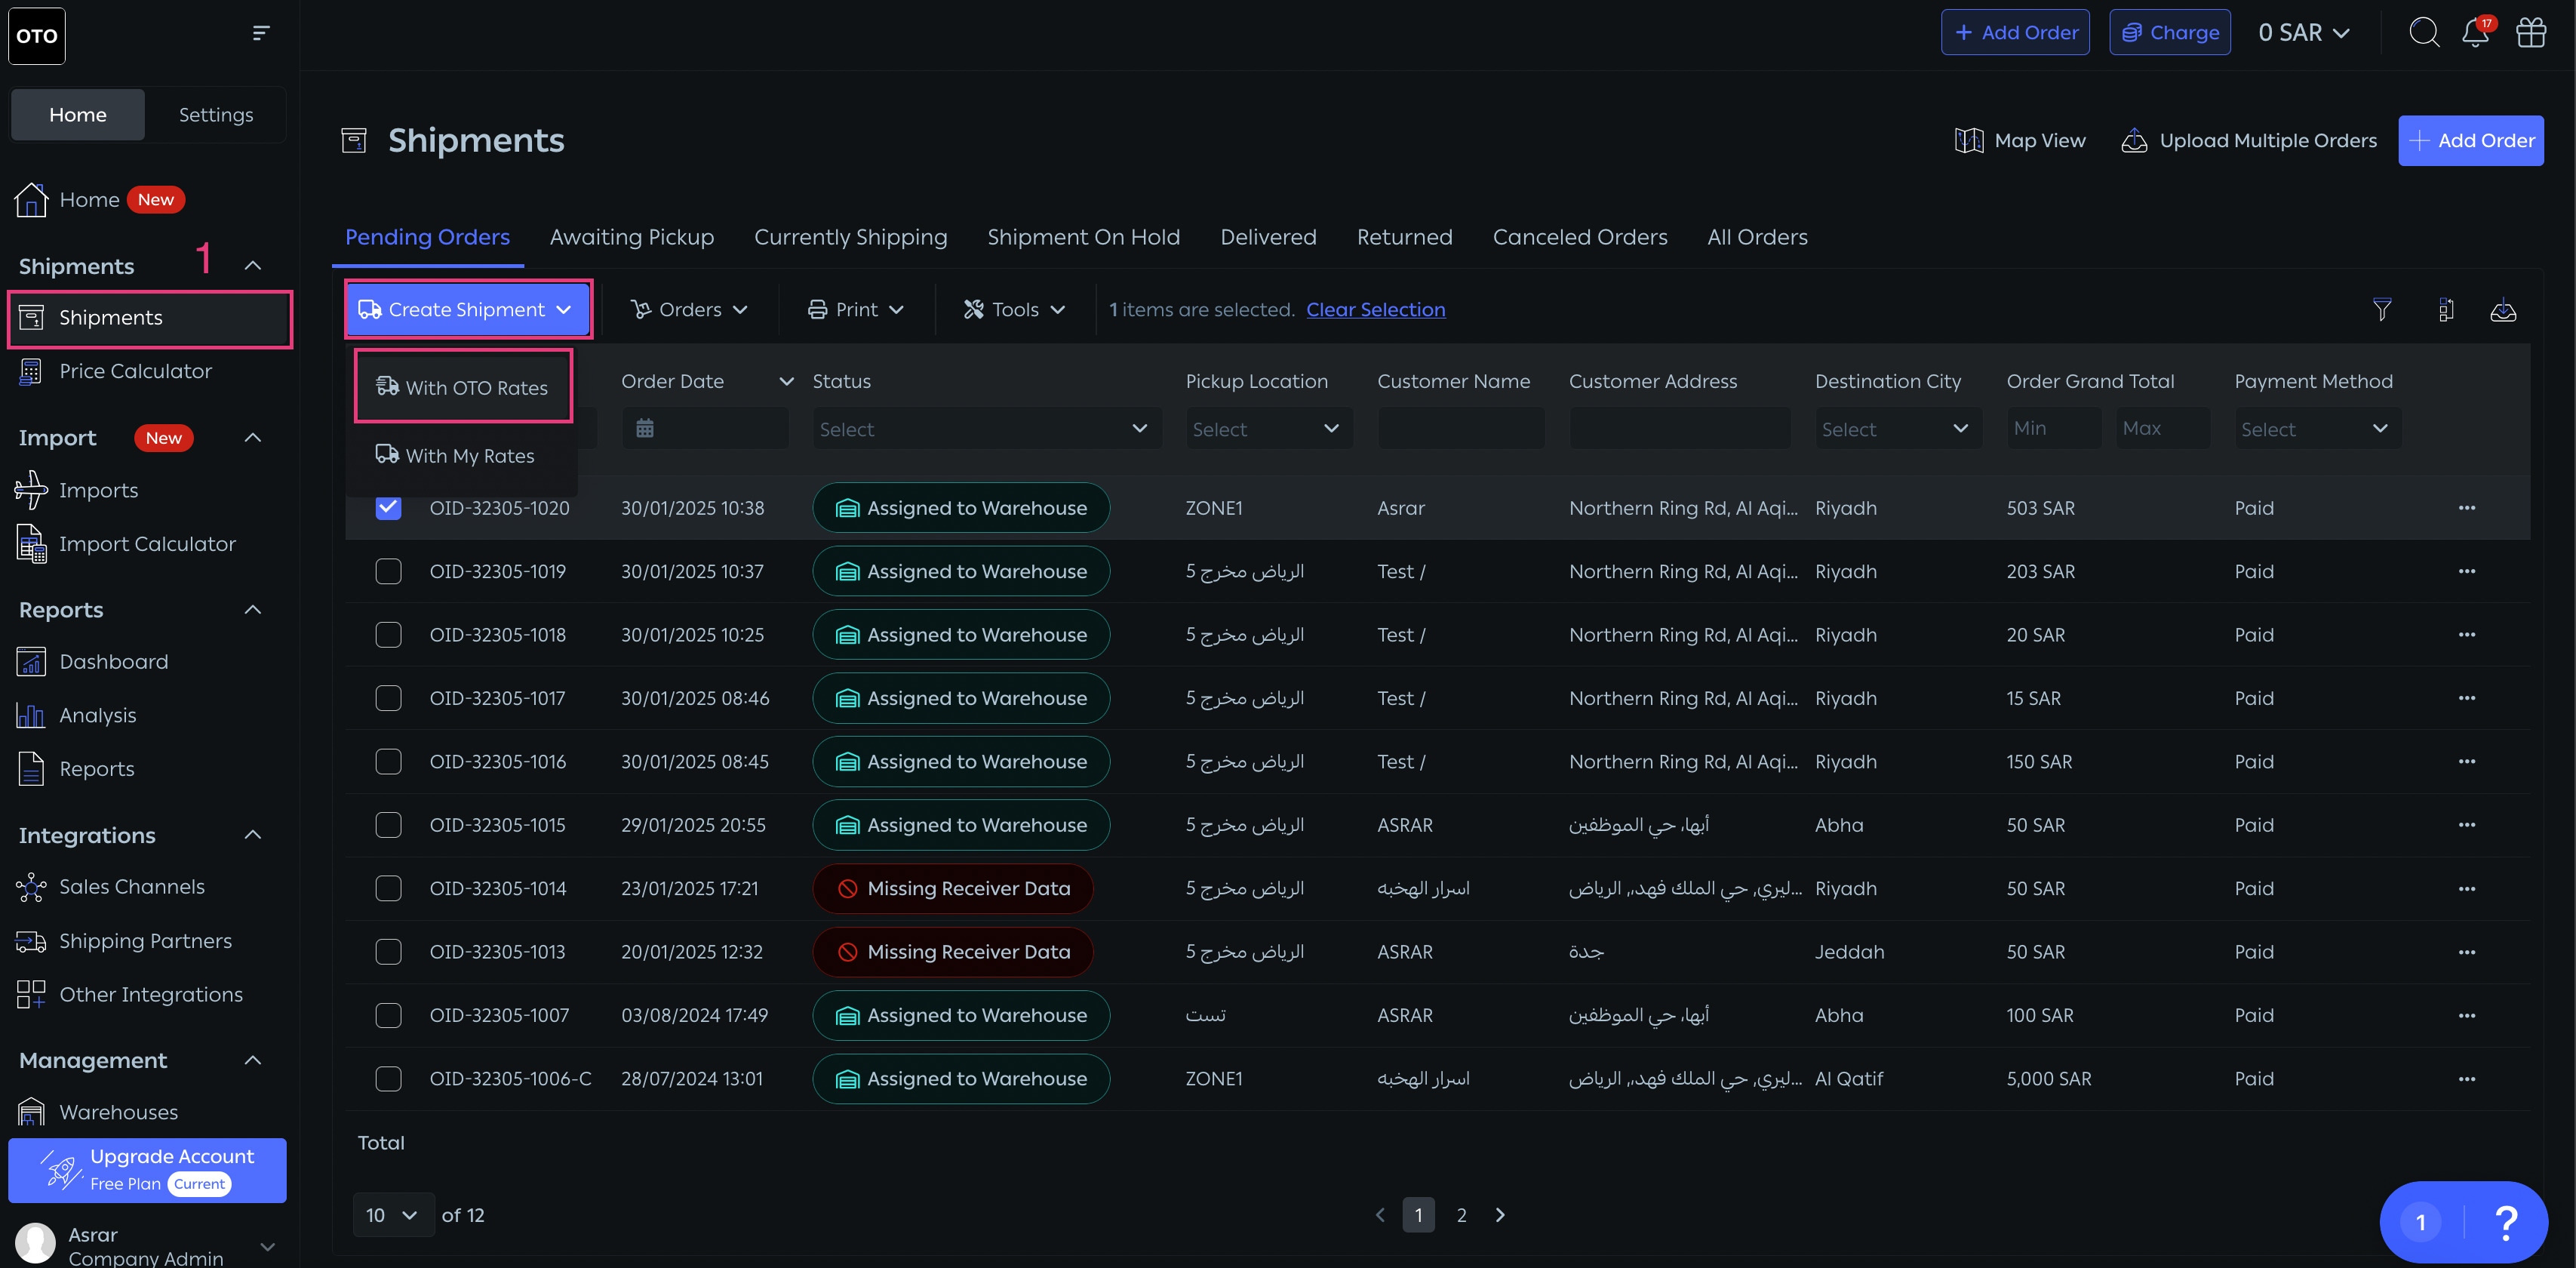Focus the Customer Name filter field
This screenshot has width=2576, height=1268.
tap(1461, 429)
